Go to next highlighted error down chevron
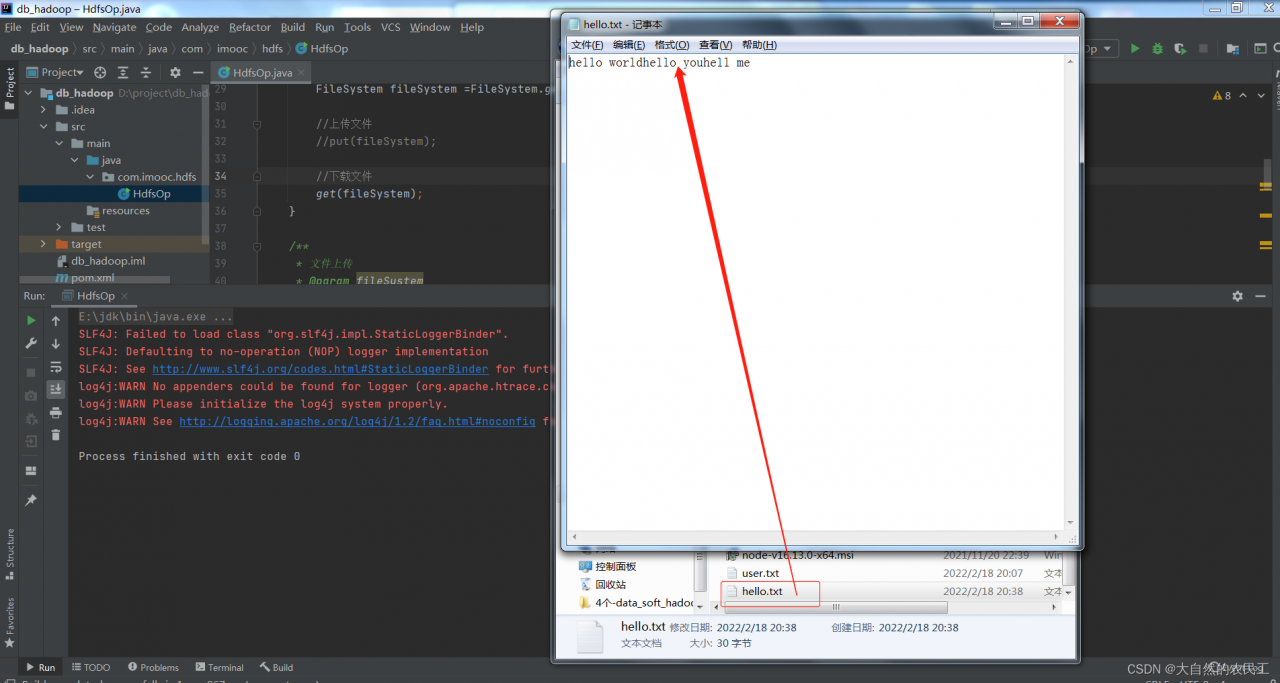Viewport: 1280px width, 683px height. pos(1259,95)
